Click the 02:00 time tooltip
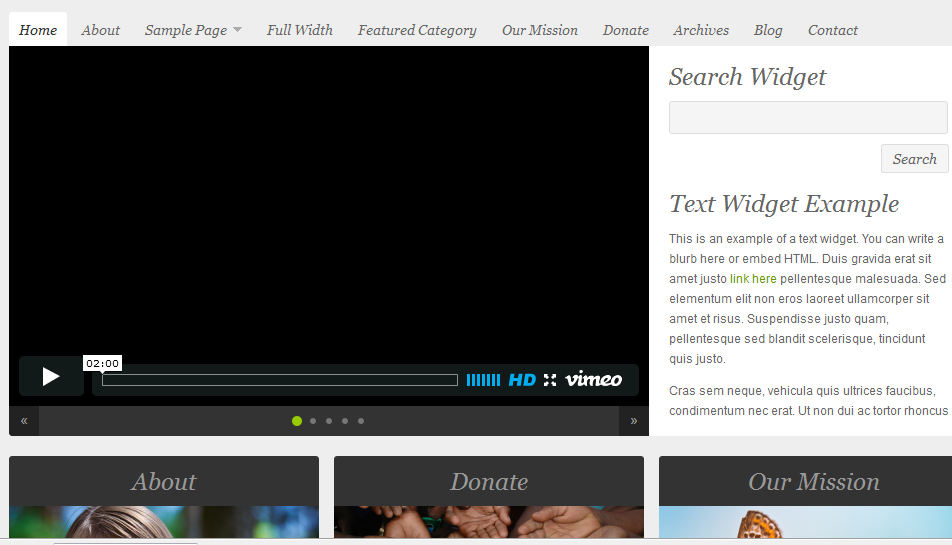 click(x=103, y=363)
